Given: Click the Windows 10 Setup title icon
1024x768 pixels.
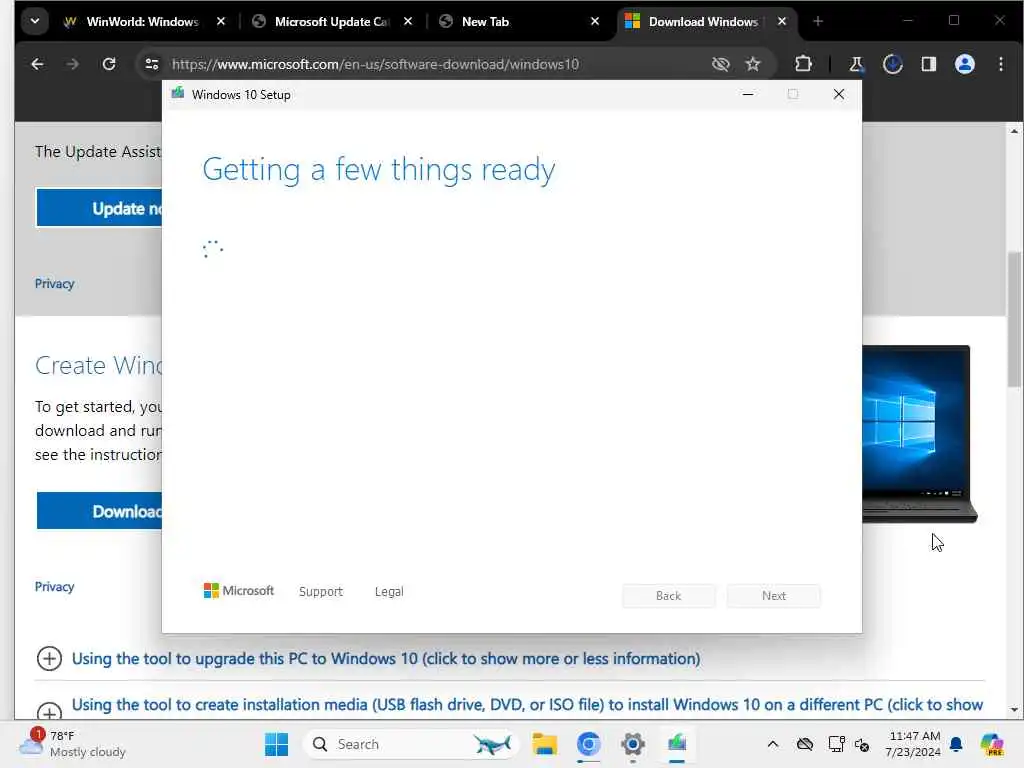Looking at the screenshot, I should point(178,94).
